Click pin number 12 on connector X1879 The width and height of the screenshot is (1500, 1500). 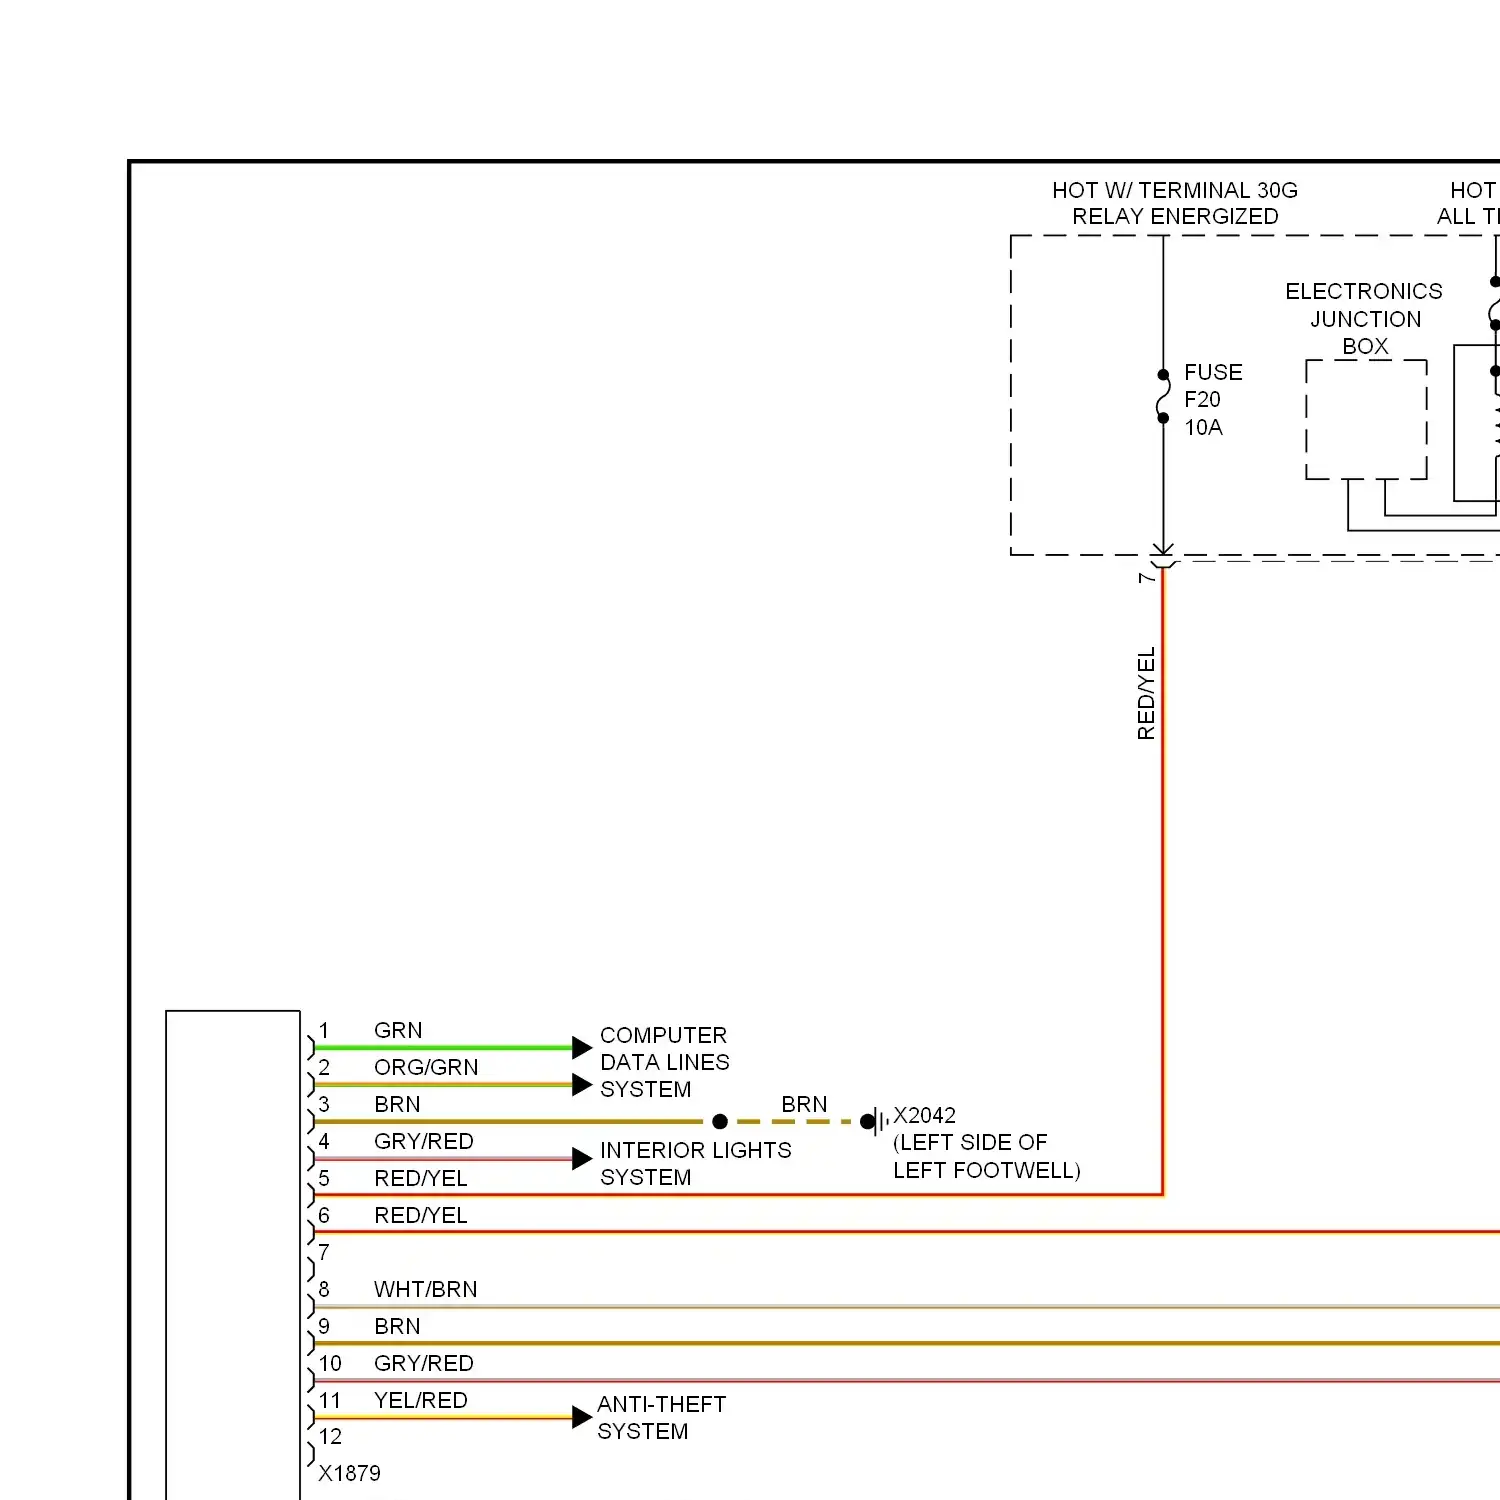pos(330,1436)
